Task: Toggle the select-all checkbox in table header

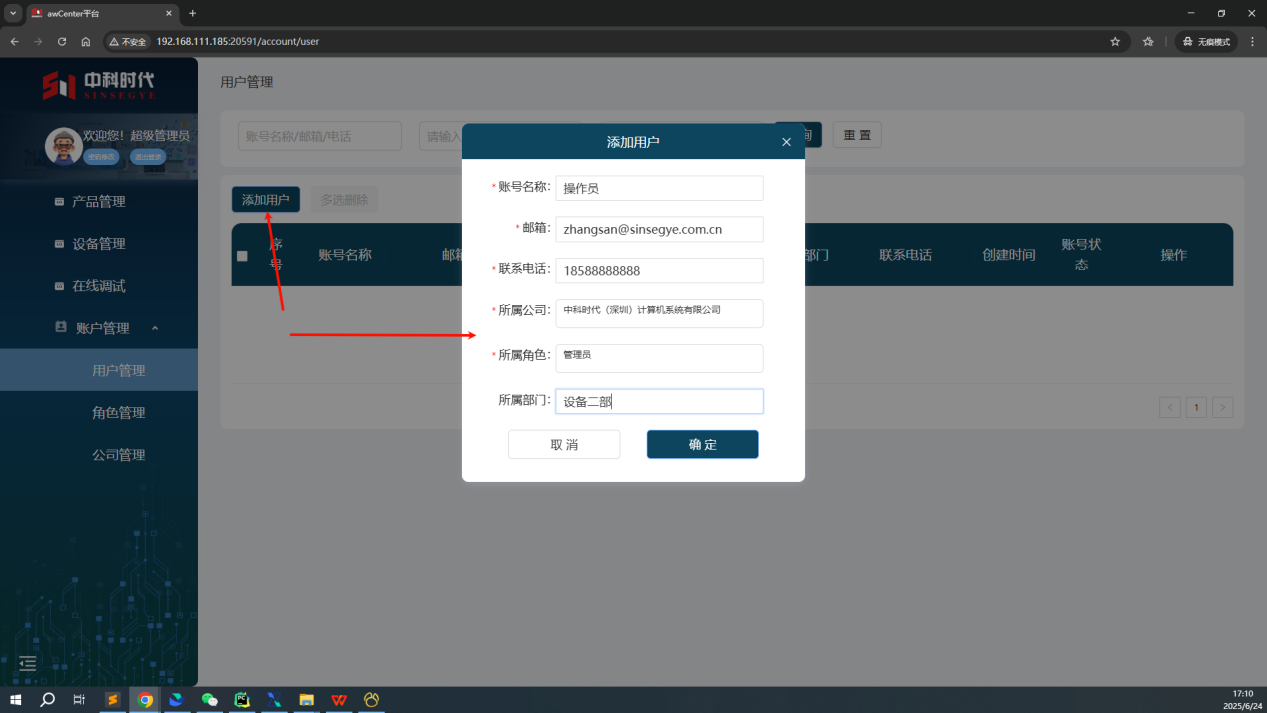Action: pos(242,256)
